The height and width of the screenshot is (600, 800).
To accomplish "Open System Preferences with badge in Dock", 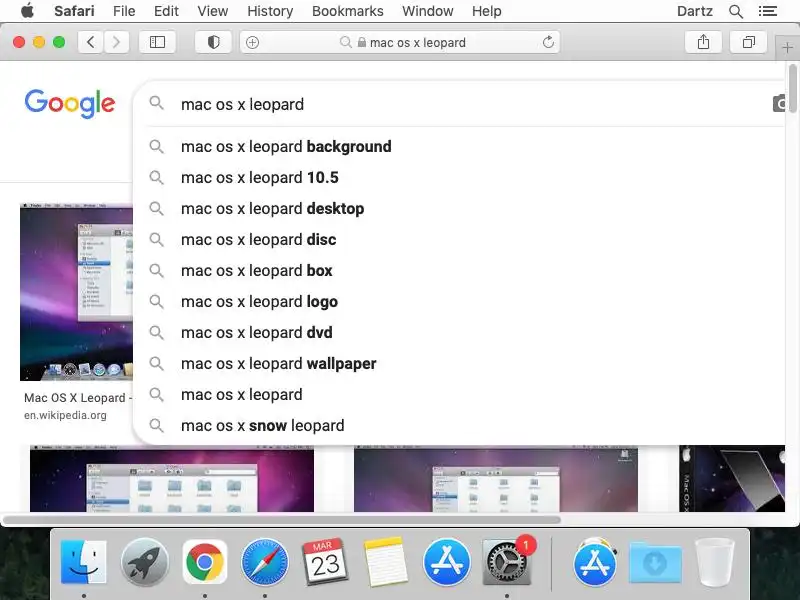I will click(507, 562).
